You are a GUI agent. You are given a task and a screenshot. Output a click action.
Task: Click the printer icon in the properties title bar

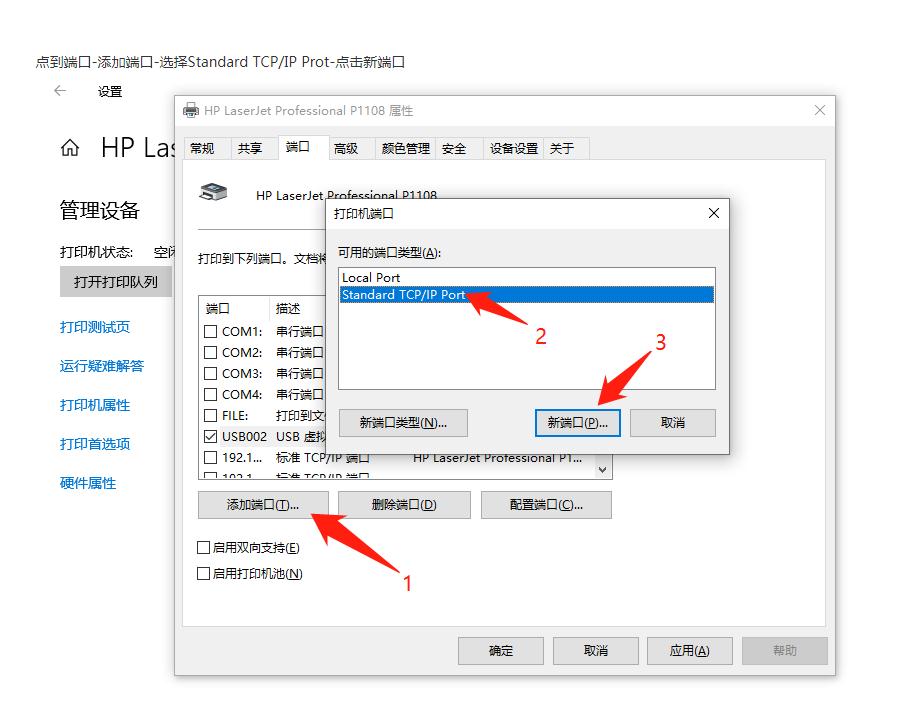click(191, 110)
